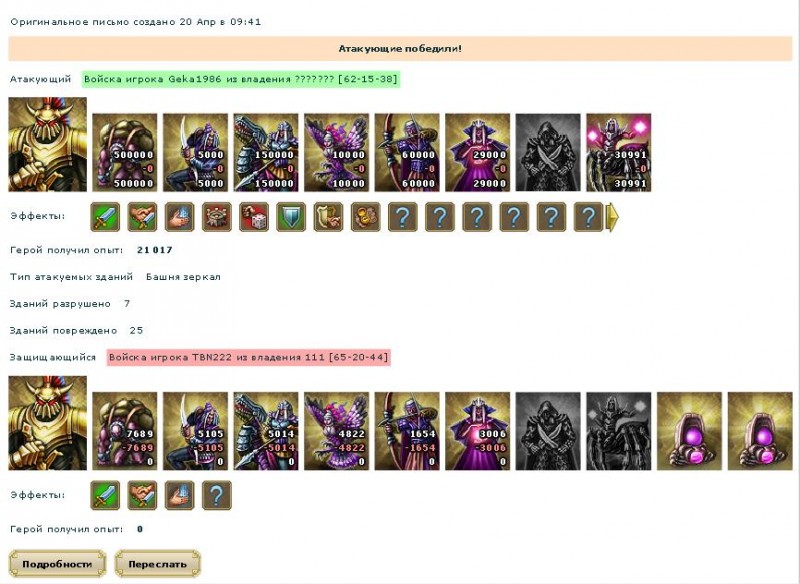Click the shield effect icon
The width and height of the screenshot is (800, 584).
pos(291,217)
